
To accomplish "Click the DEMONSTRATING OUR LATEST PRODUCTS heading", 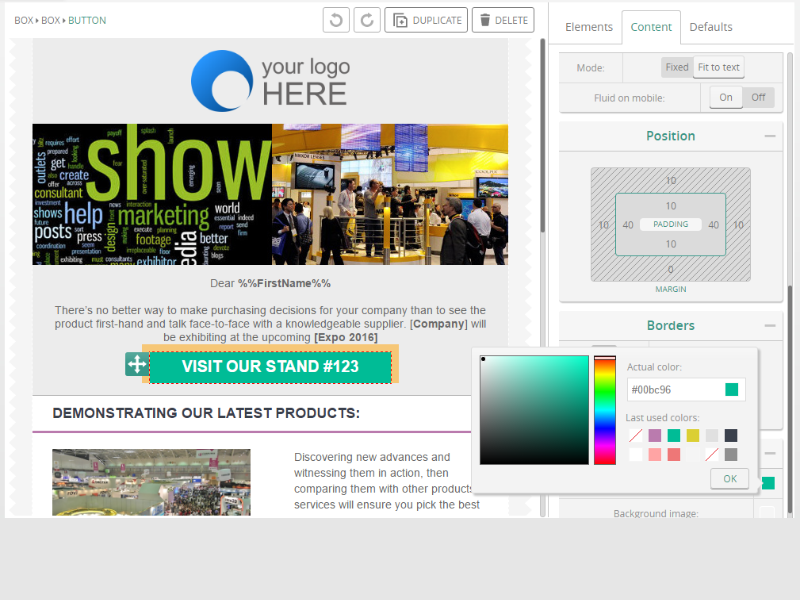I will [x=206, y=413].
